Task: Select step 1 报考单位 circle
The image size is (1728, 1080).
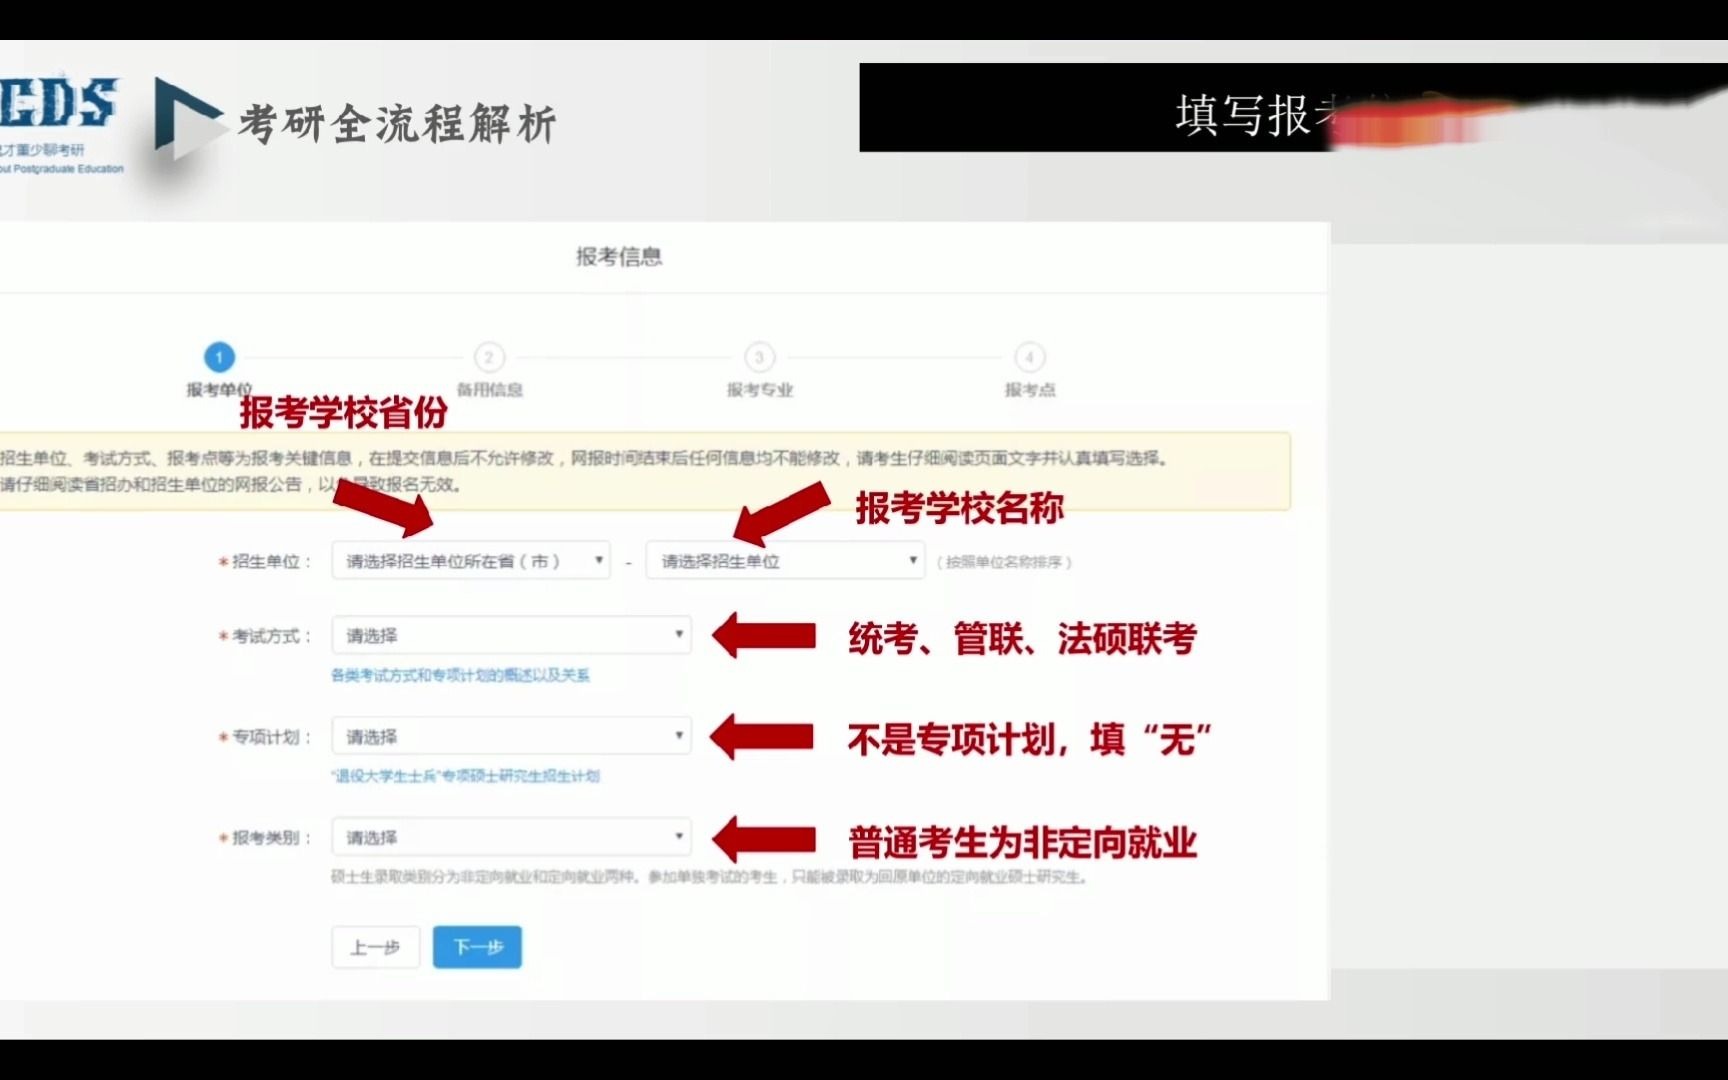Action: click(219, 357)
